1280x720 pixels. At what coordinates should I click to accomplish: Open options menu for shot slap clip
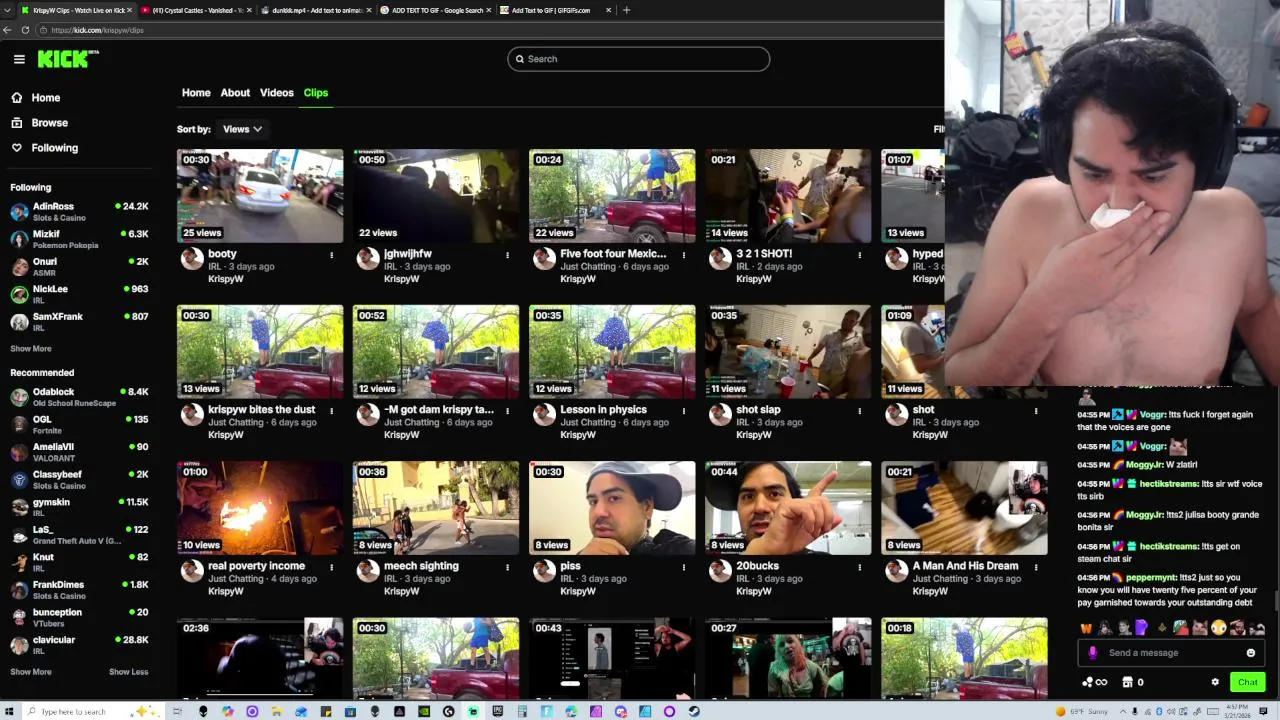[x=859, y=411]
